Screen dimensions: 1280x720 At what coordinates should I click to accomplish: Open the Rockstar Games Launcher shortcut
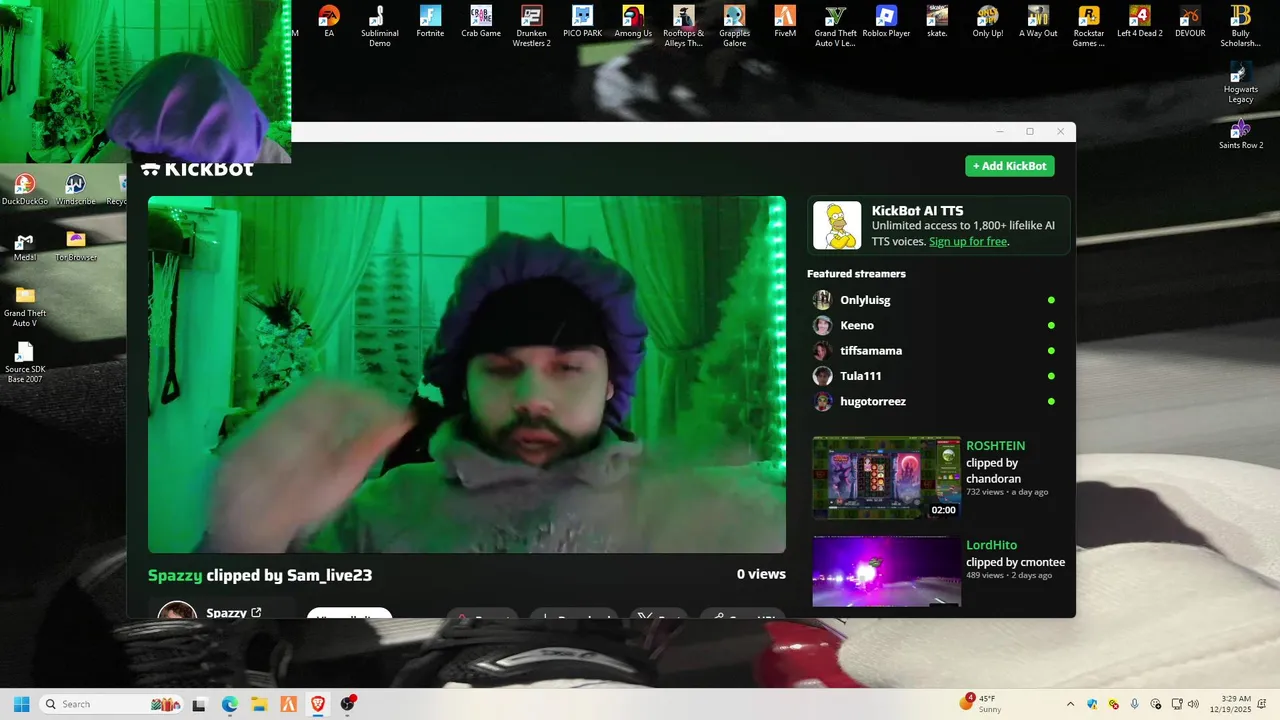click(1089, 26)
